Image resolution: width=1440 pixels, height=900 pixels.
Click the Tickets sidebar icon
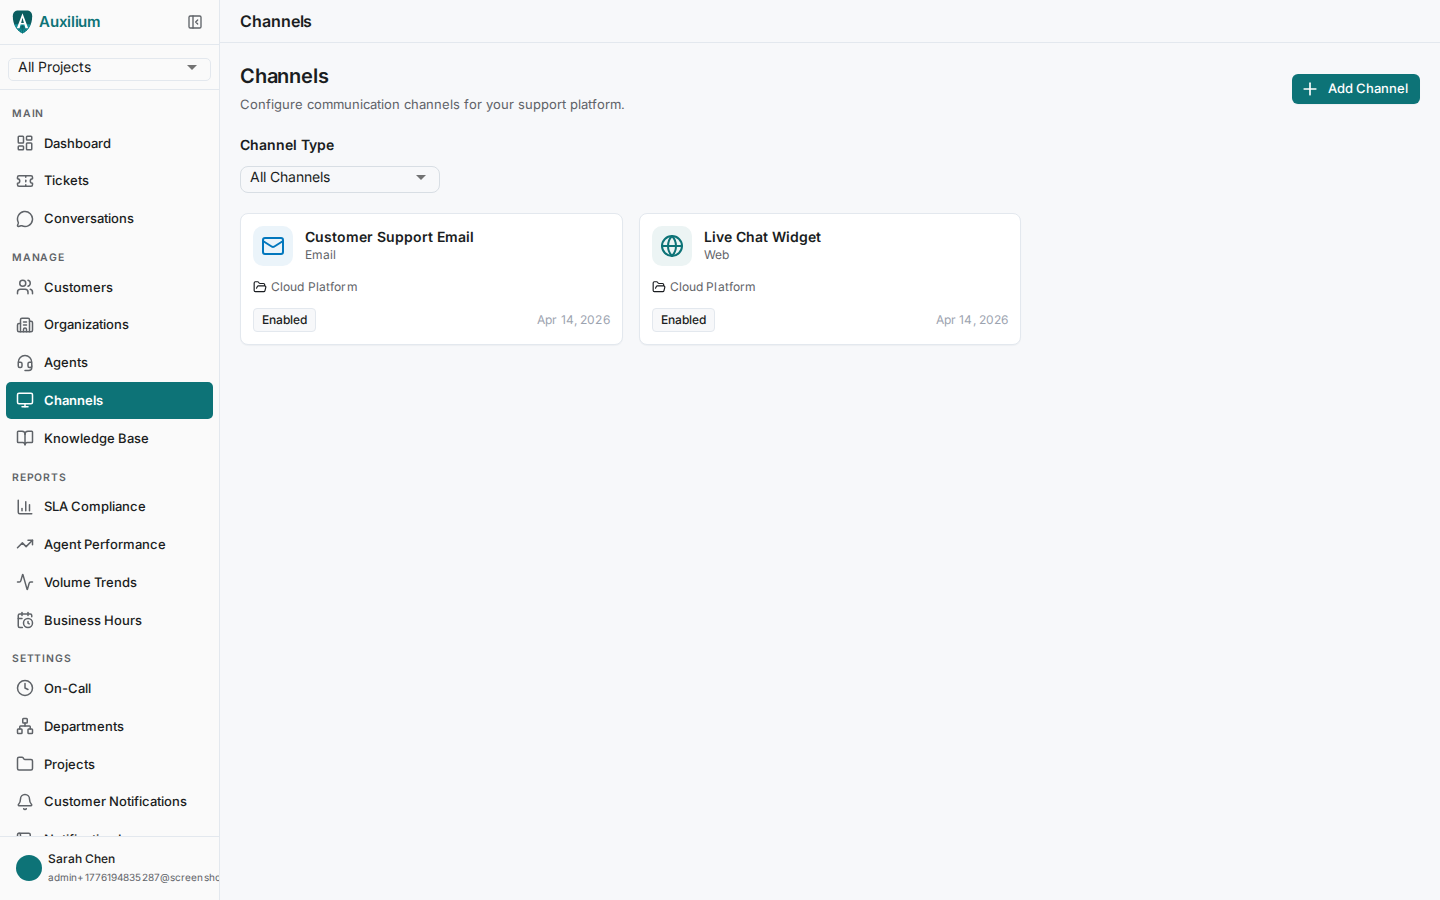[24, 180]
